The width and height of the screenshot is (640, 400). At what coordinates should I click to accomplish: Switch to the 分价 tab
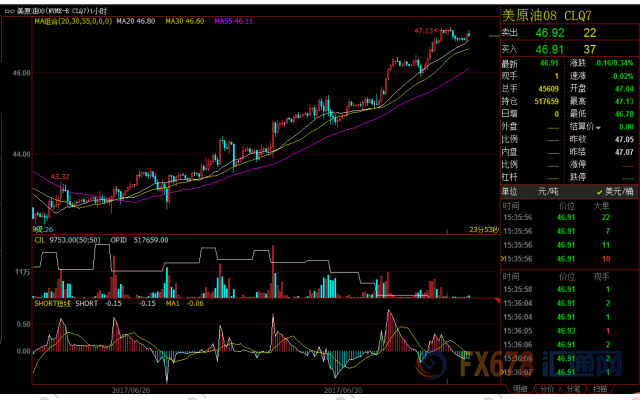point(547,389)
